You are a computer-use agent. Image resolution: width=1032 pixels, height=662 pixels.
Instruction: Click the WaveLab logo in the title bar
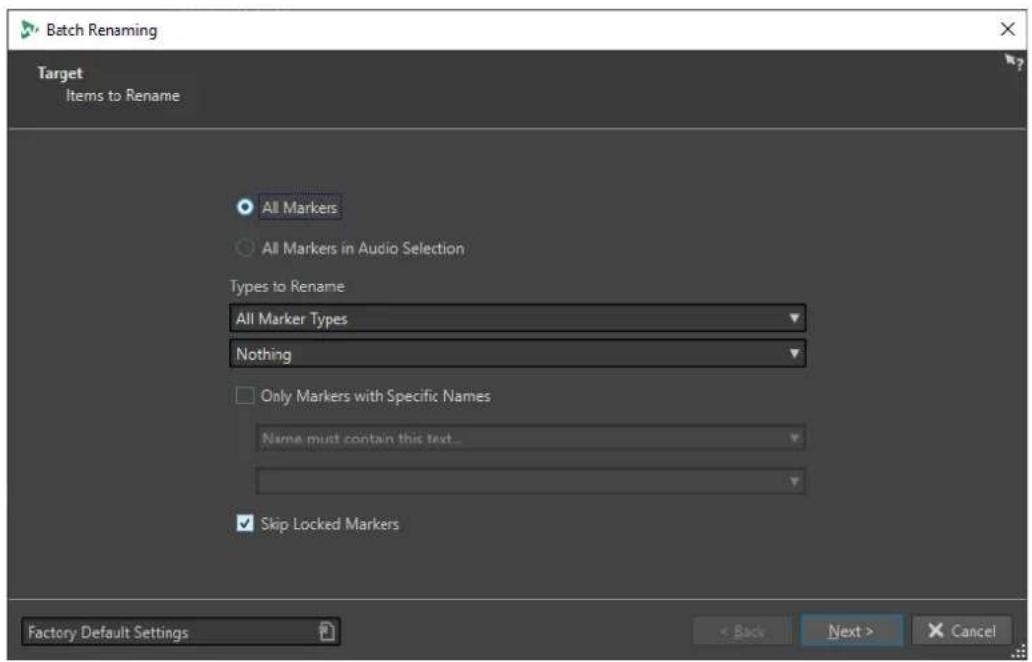(x=29, y=30)
